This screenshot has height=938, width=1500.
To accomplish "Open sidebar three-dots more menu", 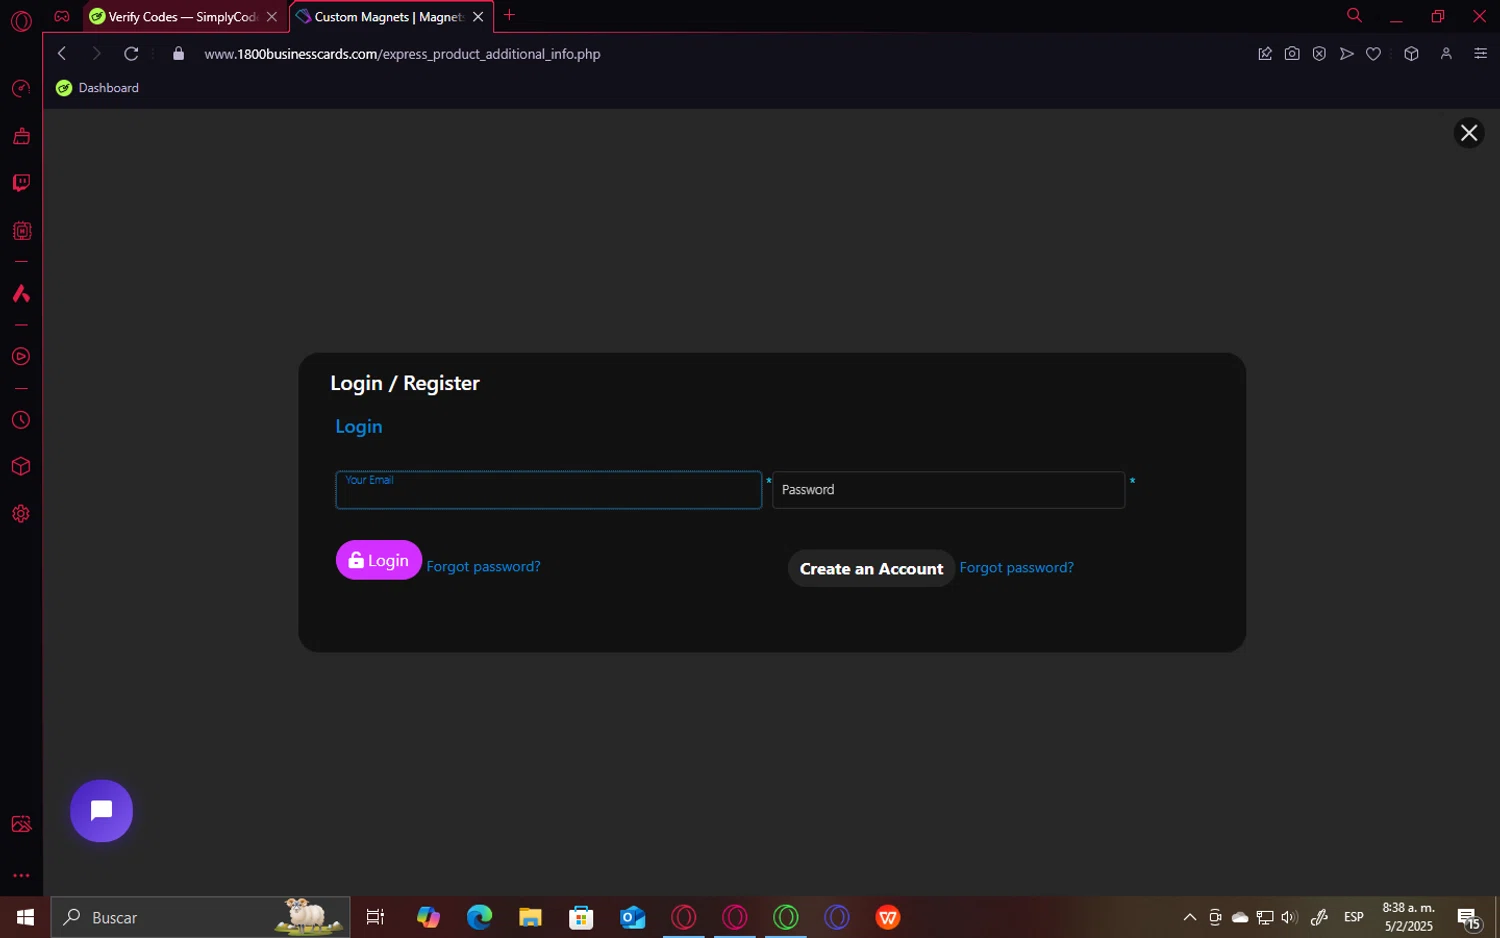I will (x=21, y=875).
